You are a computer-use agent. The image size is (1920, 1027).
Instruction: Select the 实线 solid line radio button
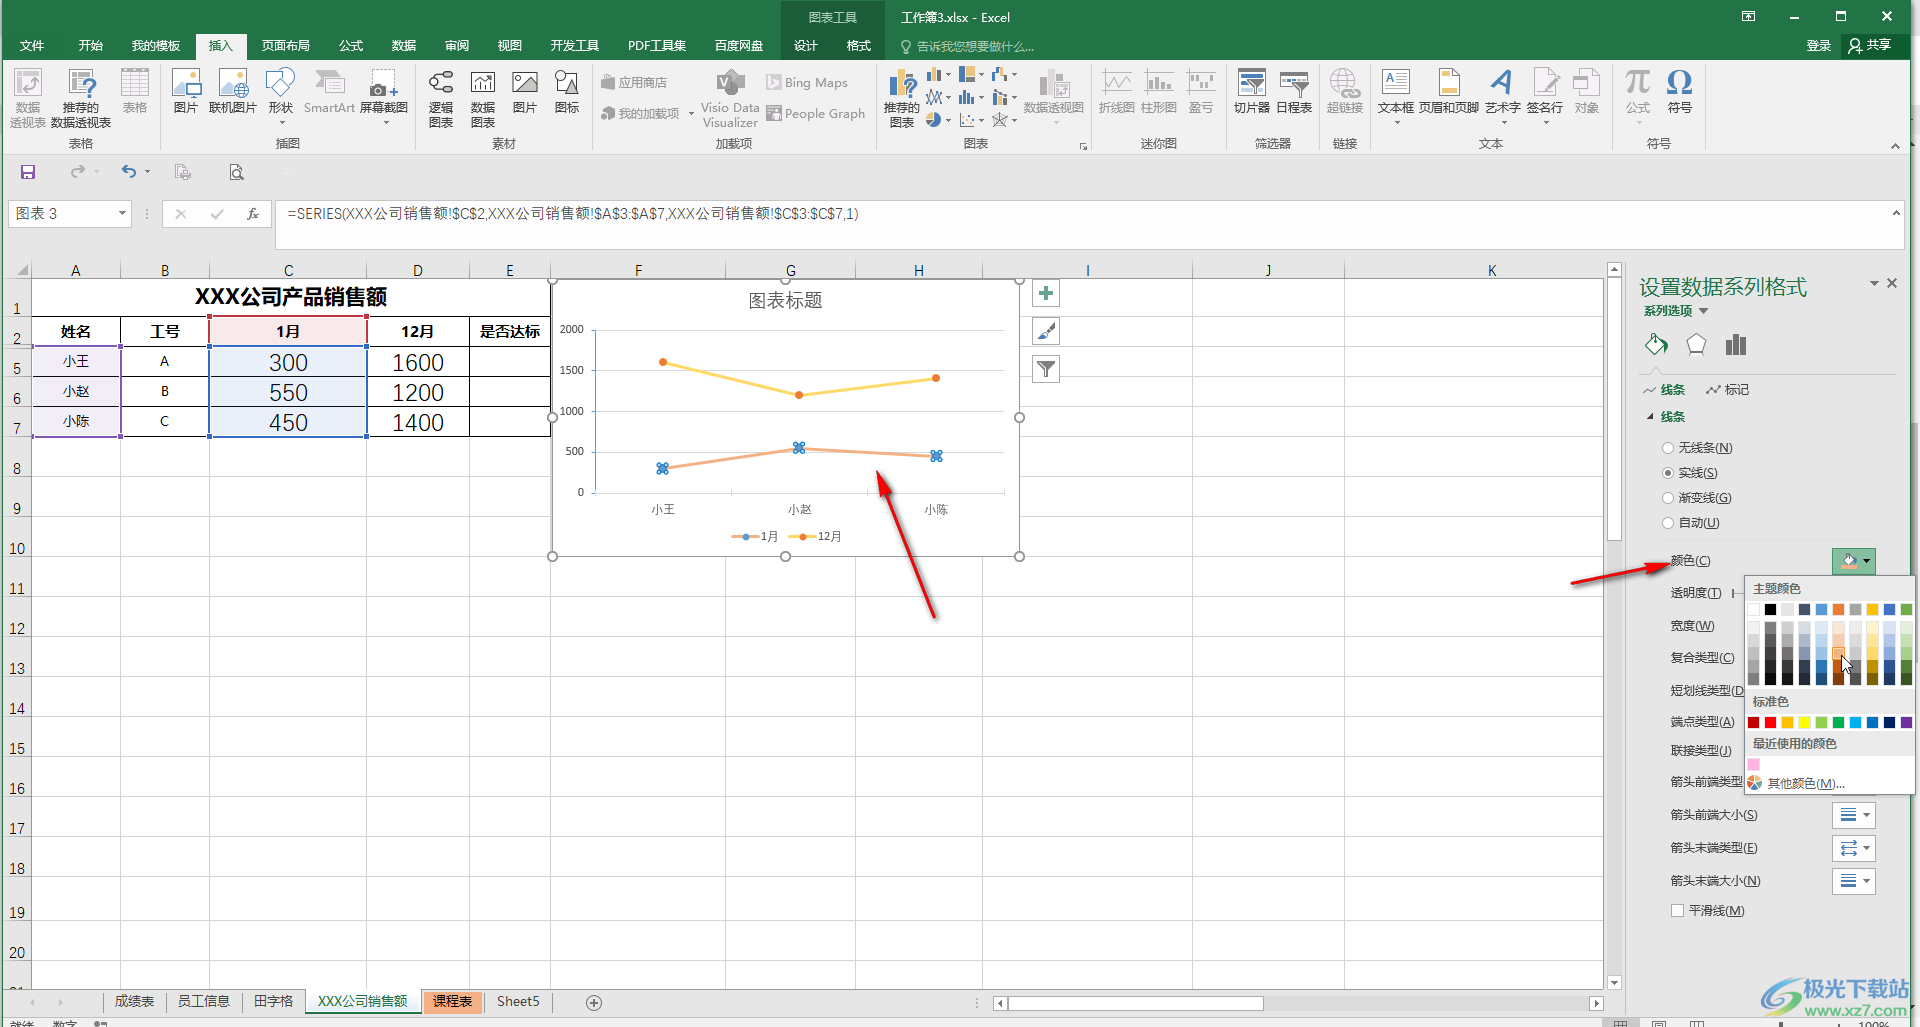[1668, 473]
